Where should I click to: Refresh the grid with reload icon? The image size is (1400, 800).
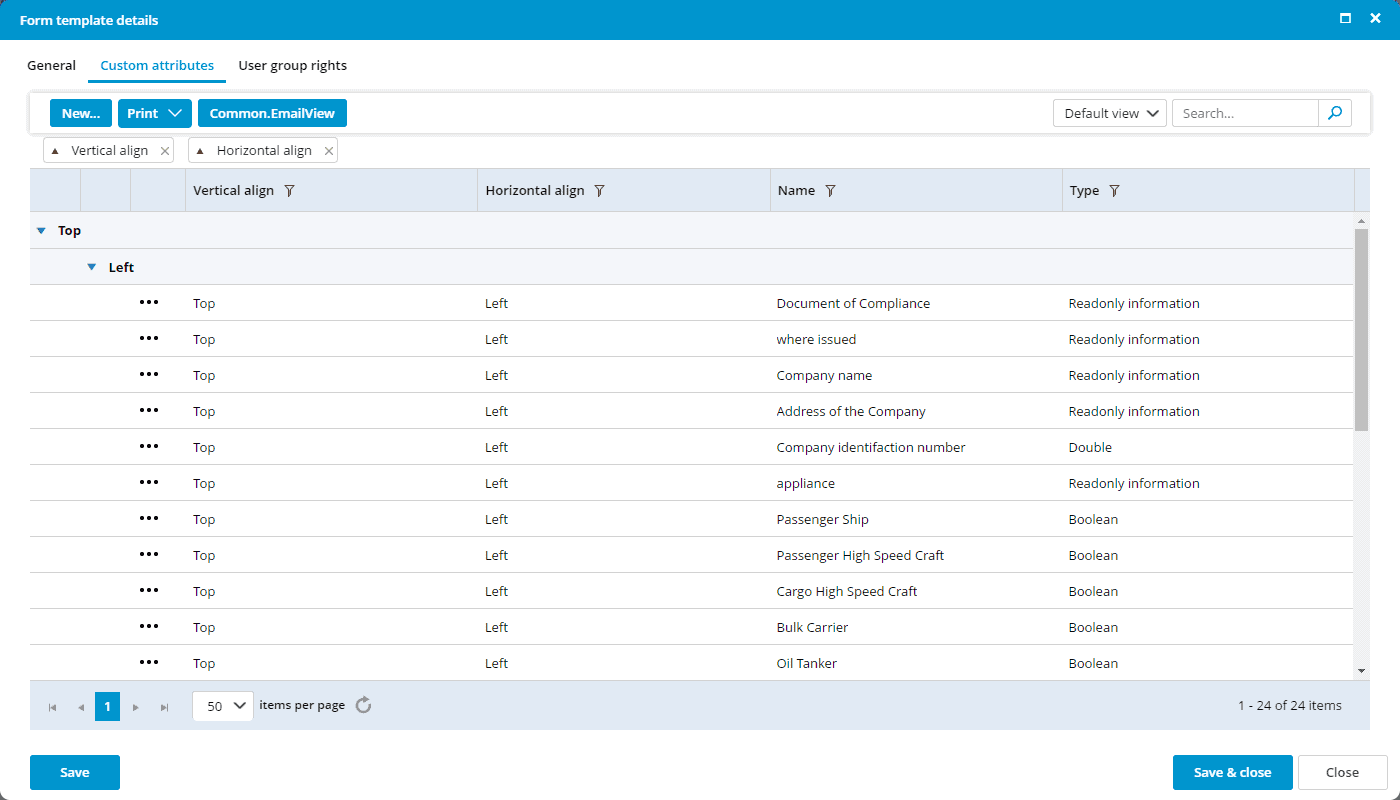[x=364, y=705]
